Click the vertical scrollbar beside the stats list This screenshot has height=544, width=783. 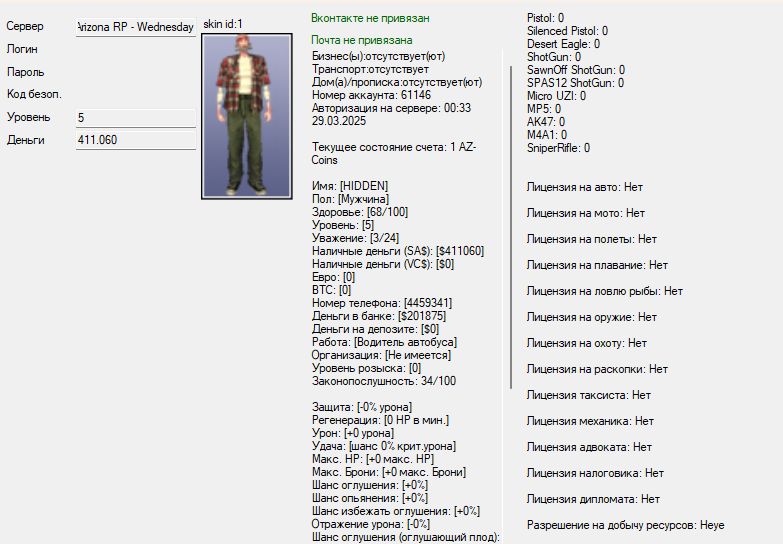pyautogui.click(x=511, y=227)
